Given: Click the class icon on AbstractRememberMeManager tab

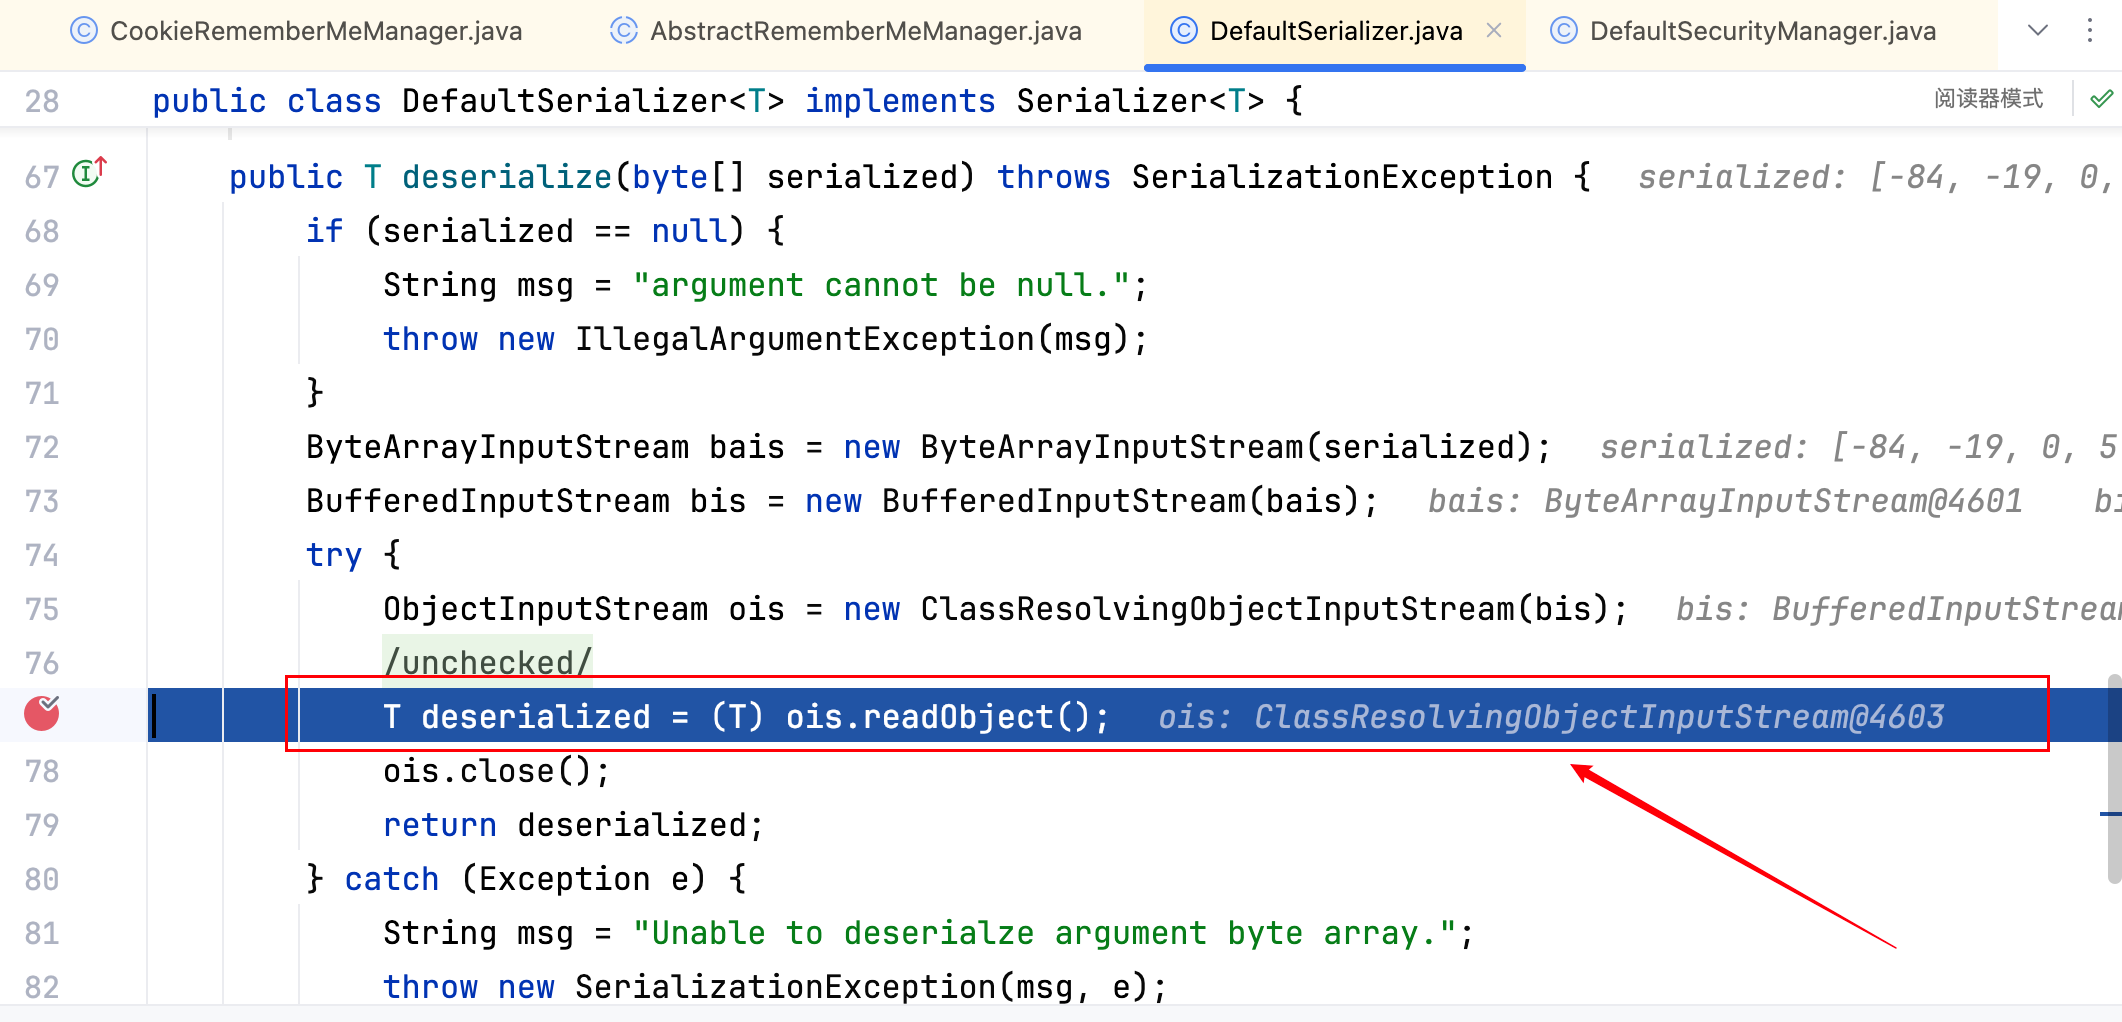Looking at the screenshot, I should pos(624,31).
